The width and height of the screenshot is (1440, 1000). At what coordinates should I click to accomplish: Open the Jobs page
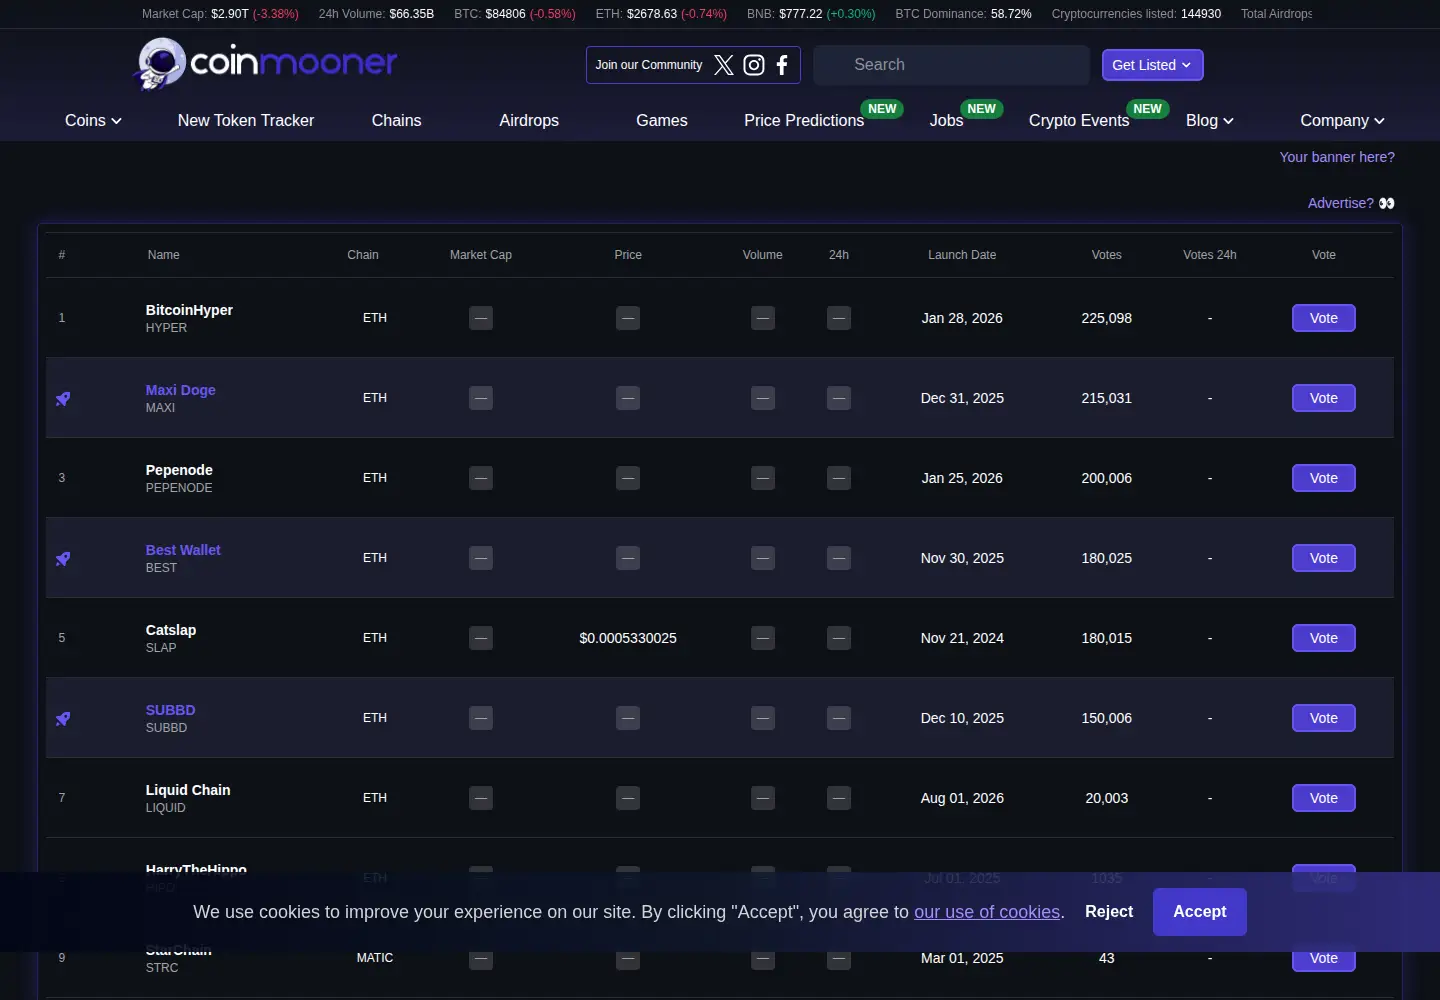tap(946, 120)
